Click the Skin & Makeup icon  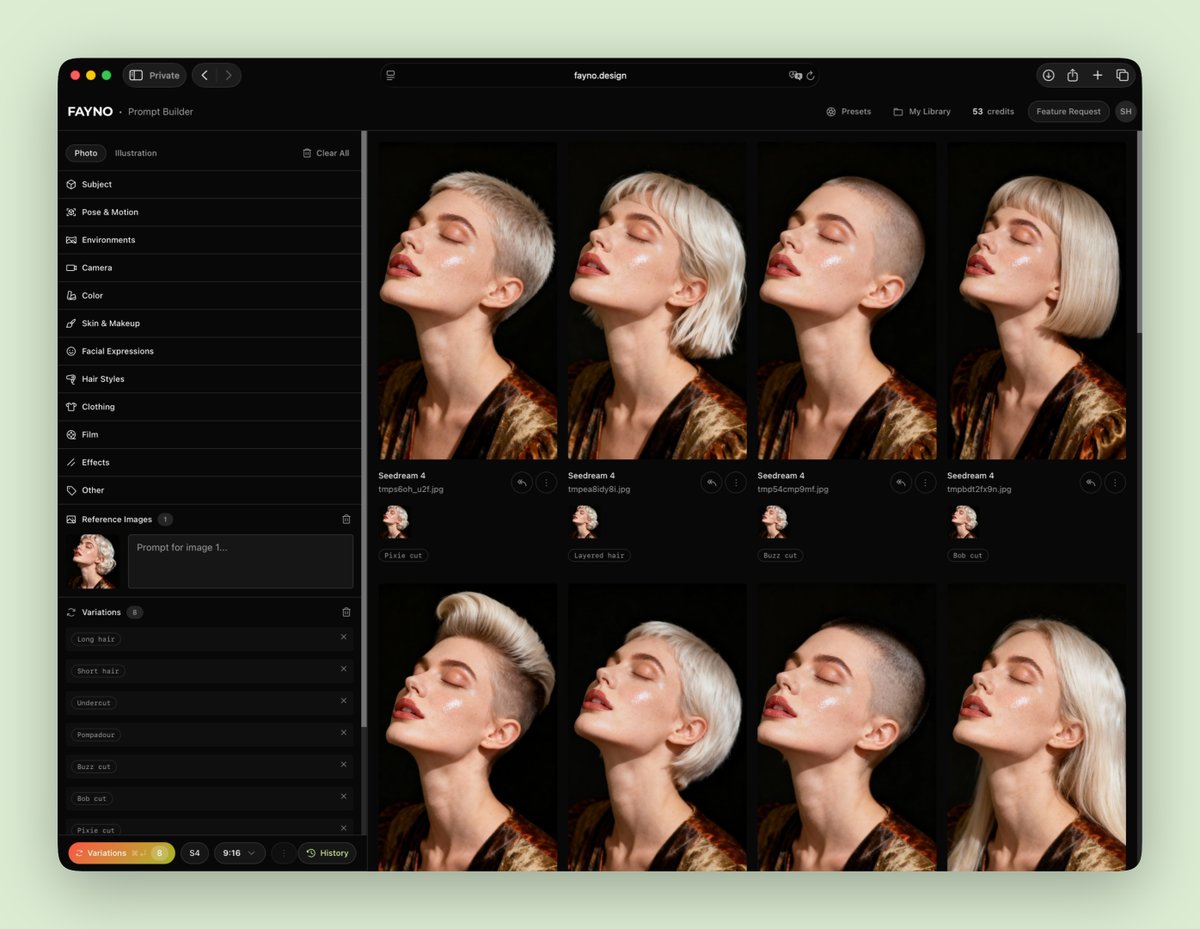70,323
